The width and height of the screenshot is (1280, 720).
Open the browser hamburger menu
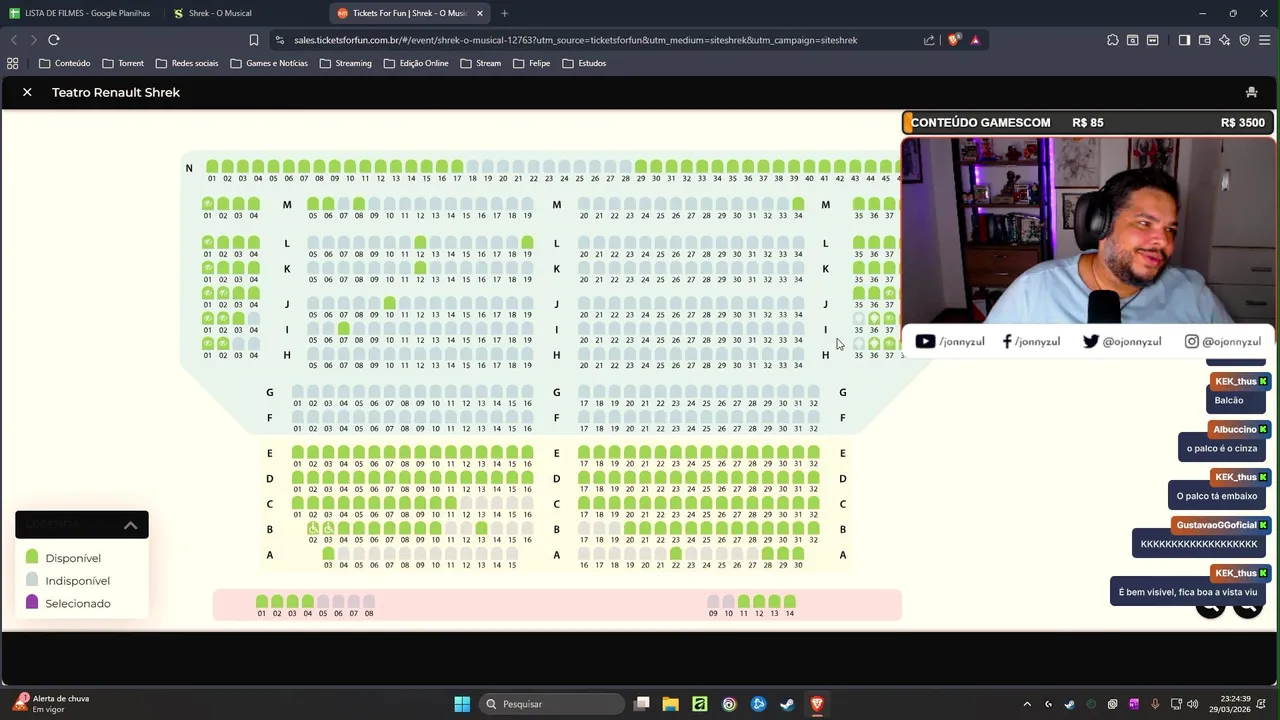(x=1265, y=40)
